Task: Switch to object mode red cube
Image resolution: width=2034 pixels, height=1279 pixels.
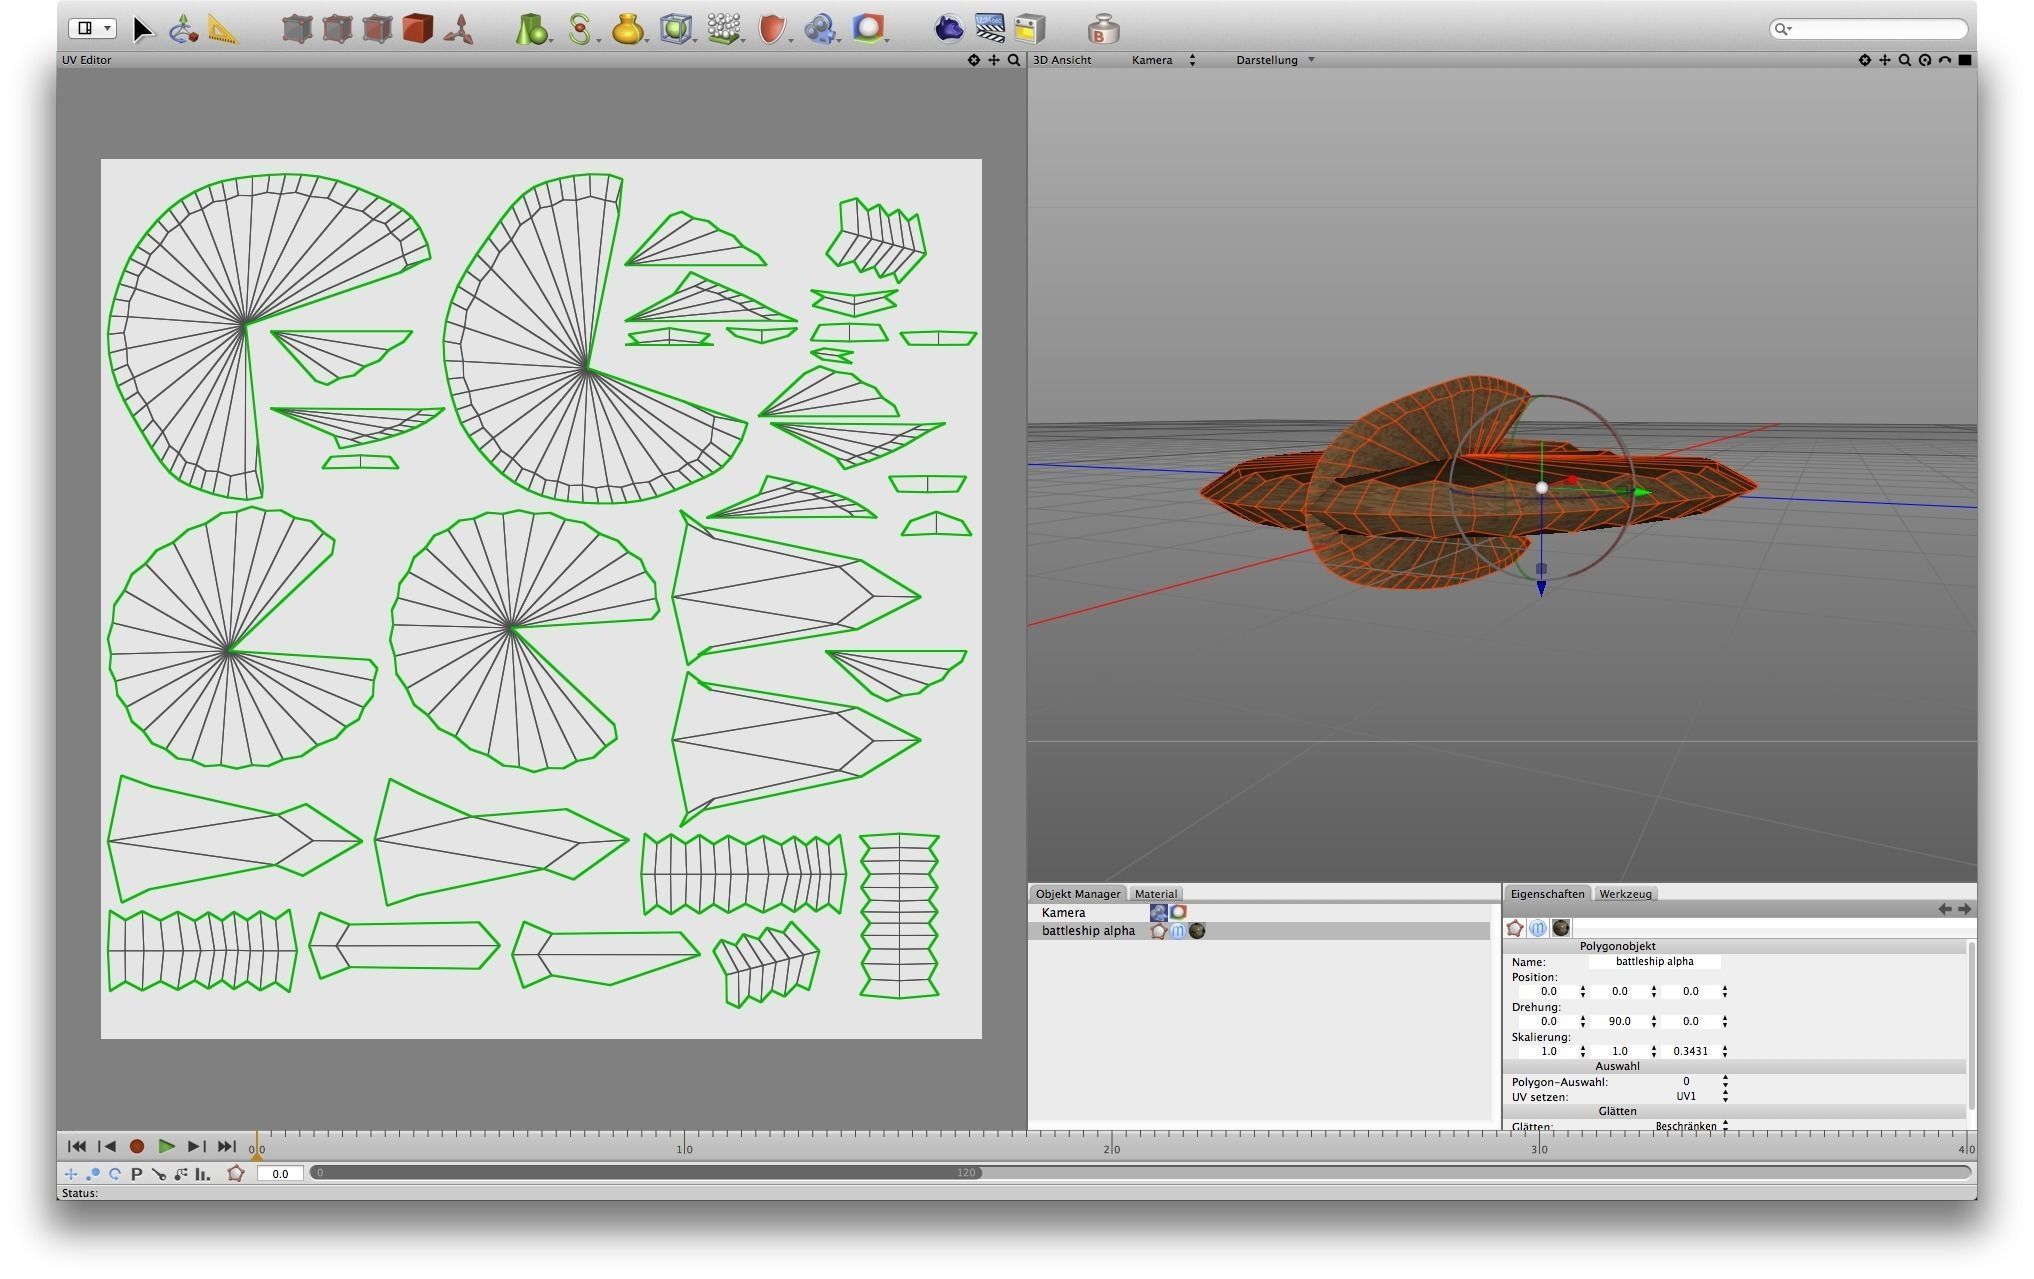Action: point(417,29)
